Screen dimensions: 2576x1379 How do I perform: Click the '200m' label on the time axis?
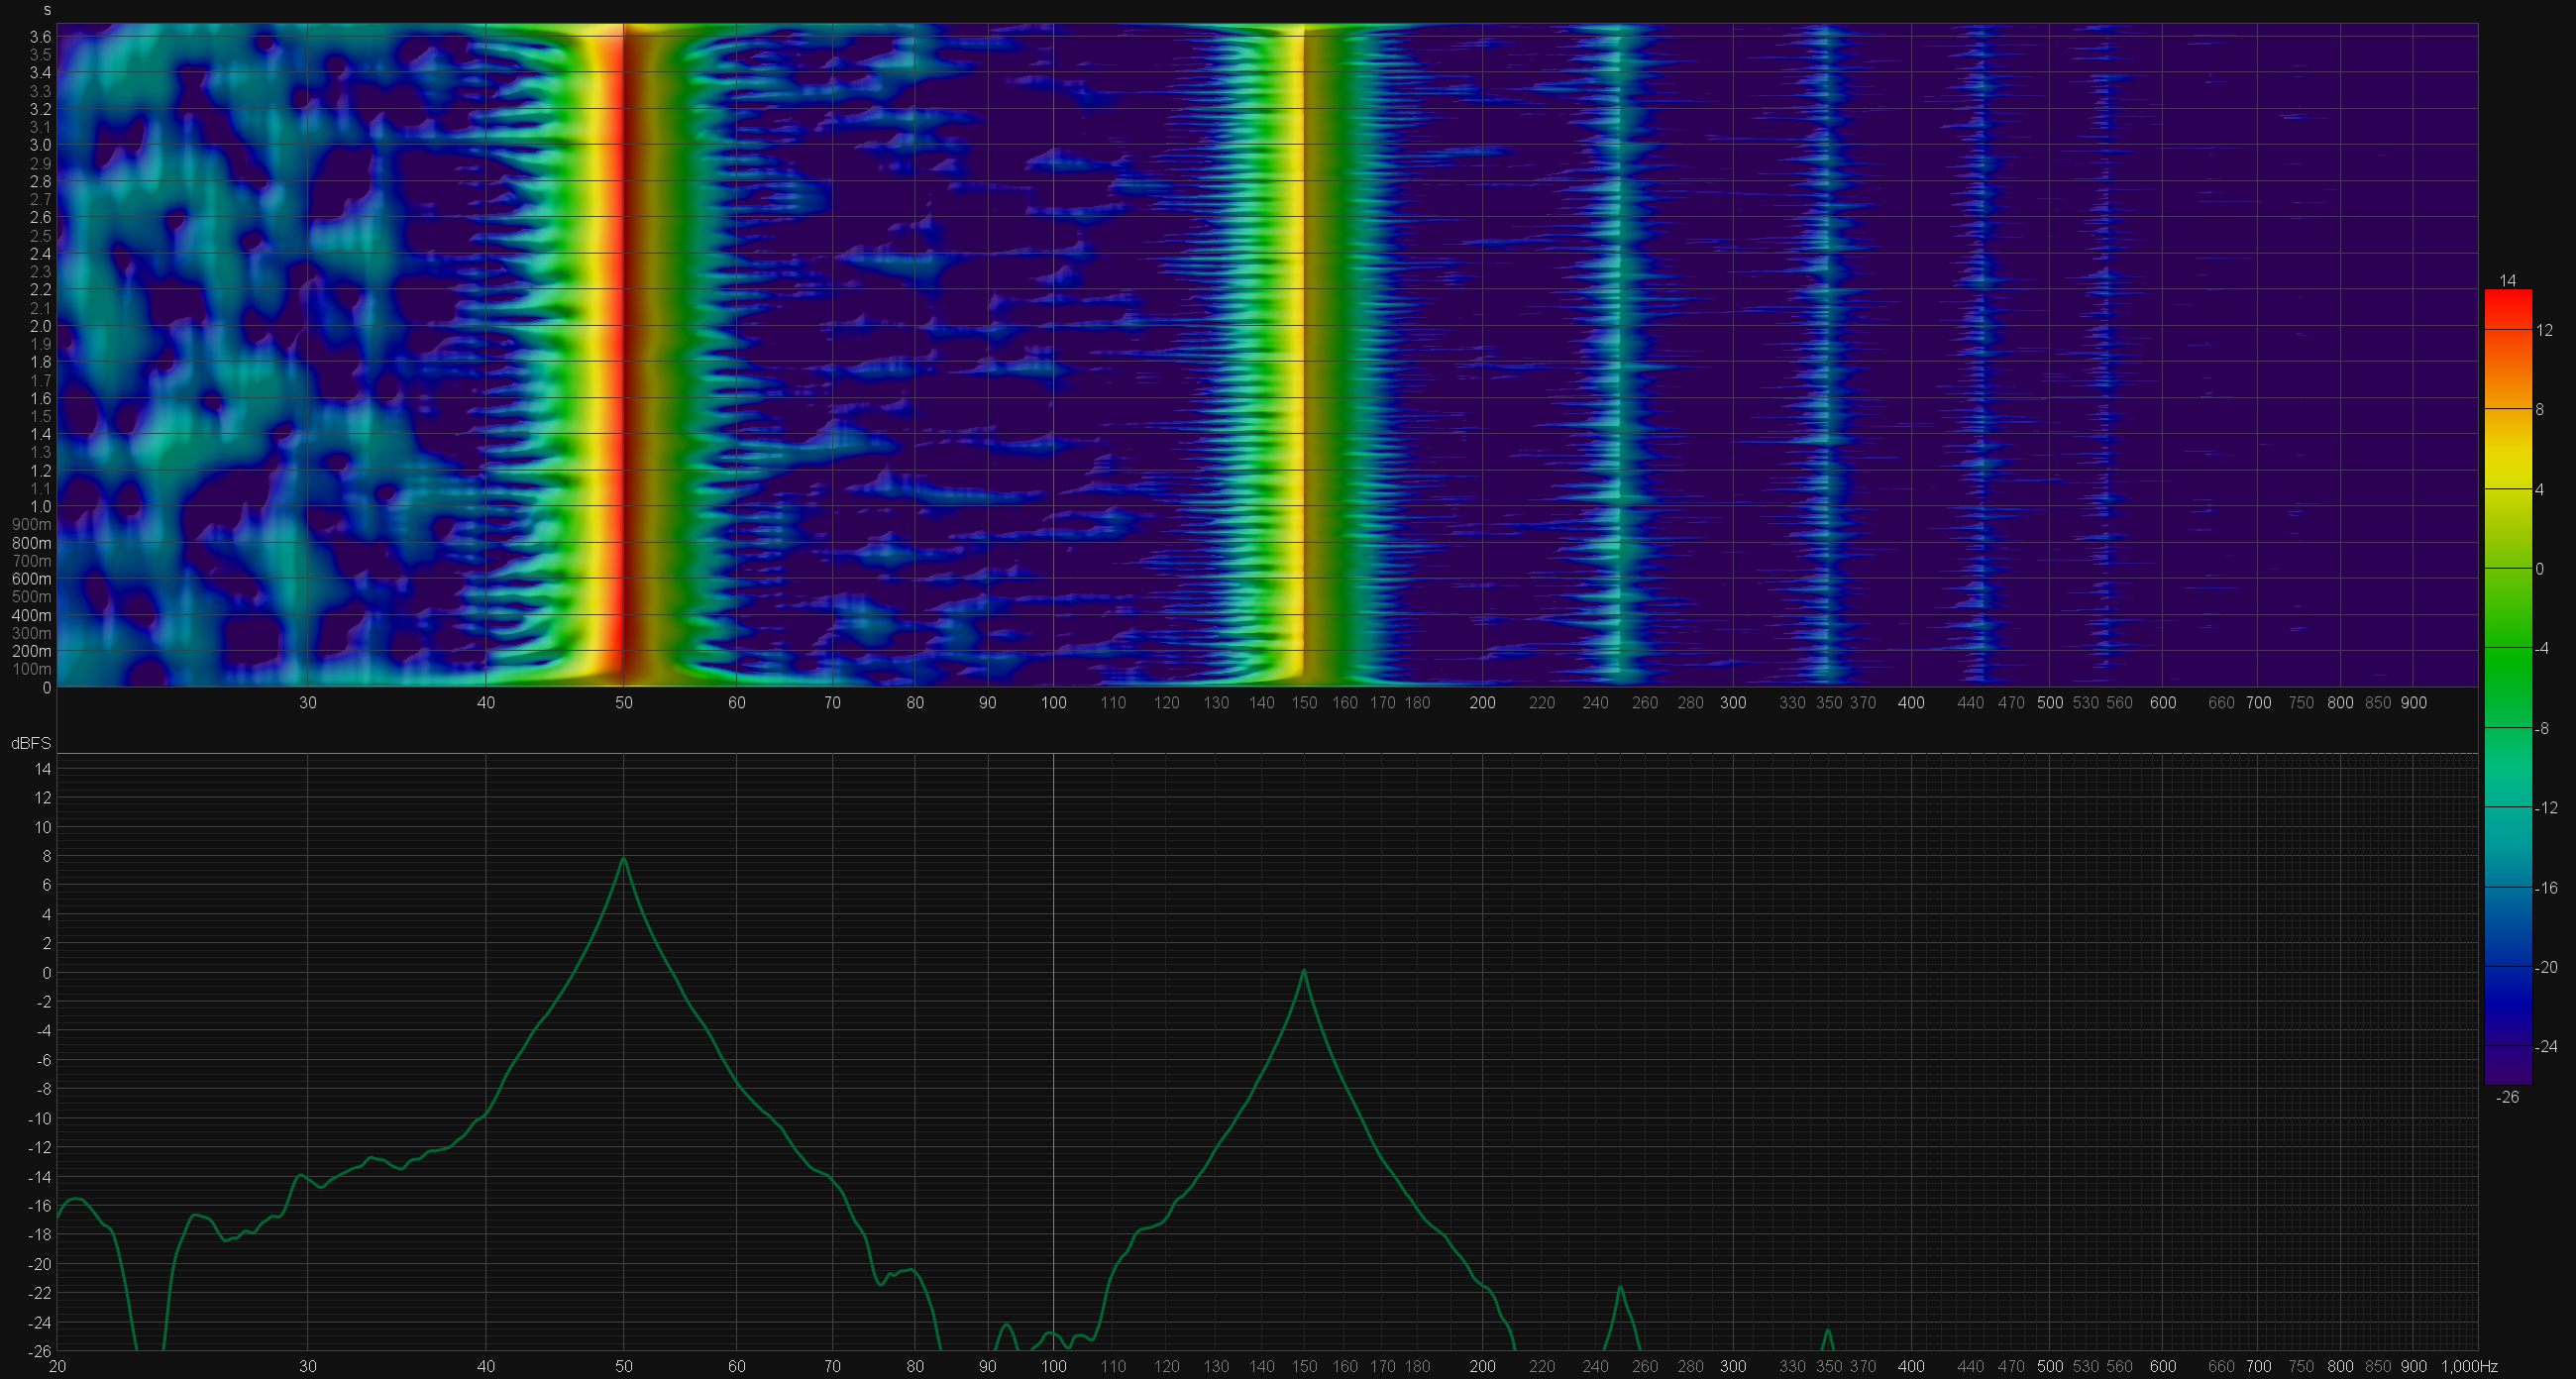click(x=32, y=651)
